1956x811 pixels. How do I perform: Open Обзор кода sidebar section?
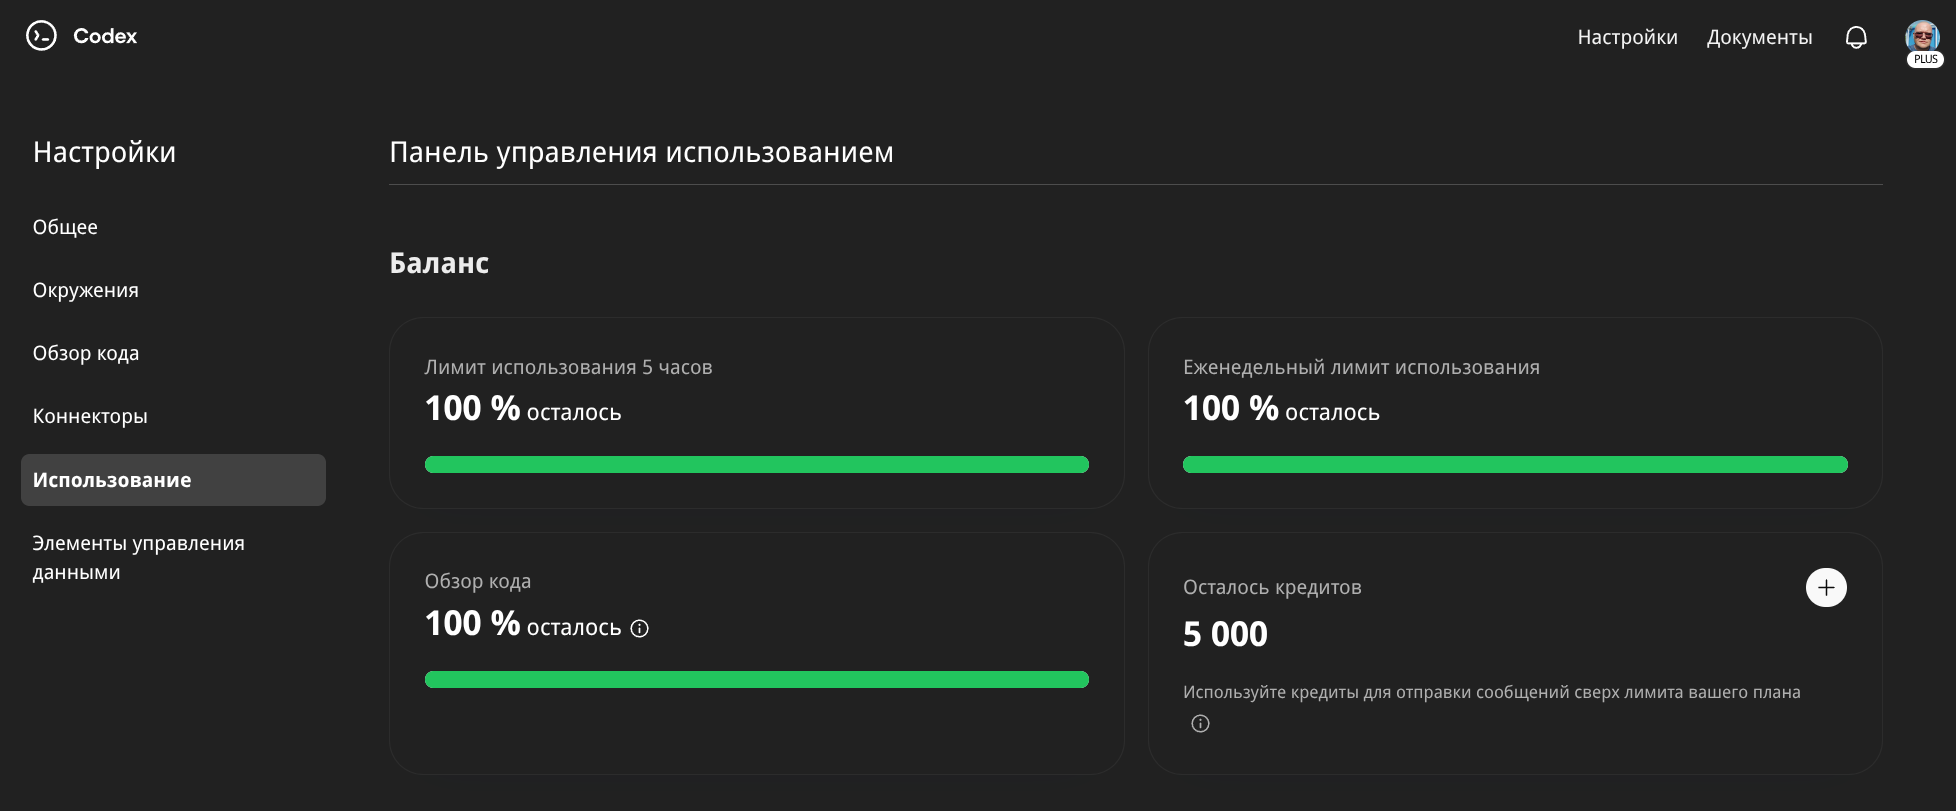point(86,353)
